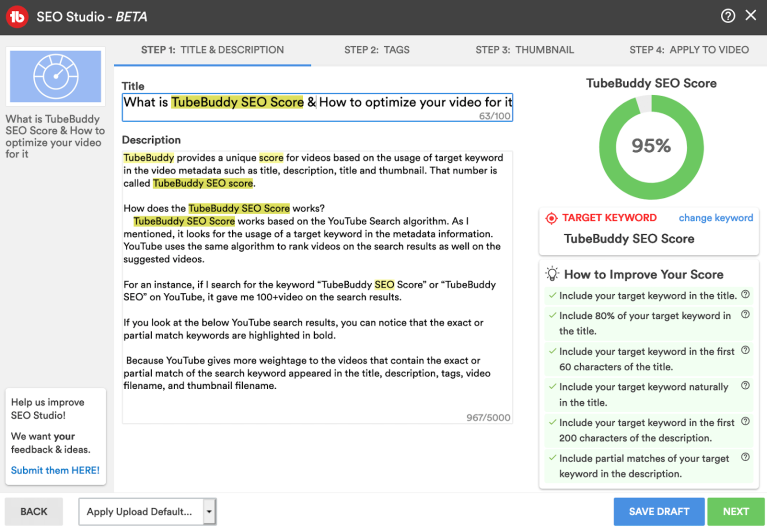This screenshot has width=767, height=530.
Task: Switch to Step 3: Thumbnail tab
Action: click(524, 50)
